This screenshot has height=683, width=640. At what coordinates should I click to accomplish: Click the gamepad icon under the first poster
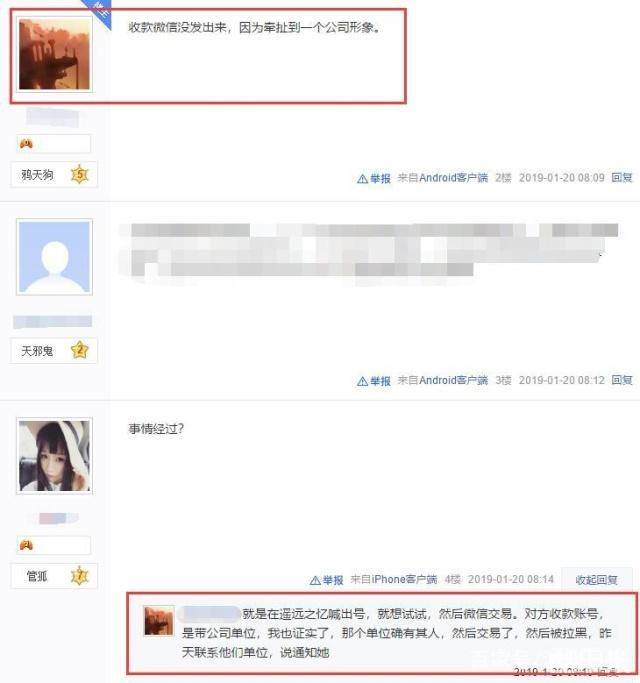click(26, 143)
